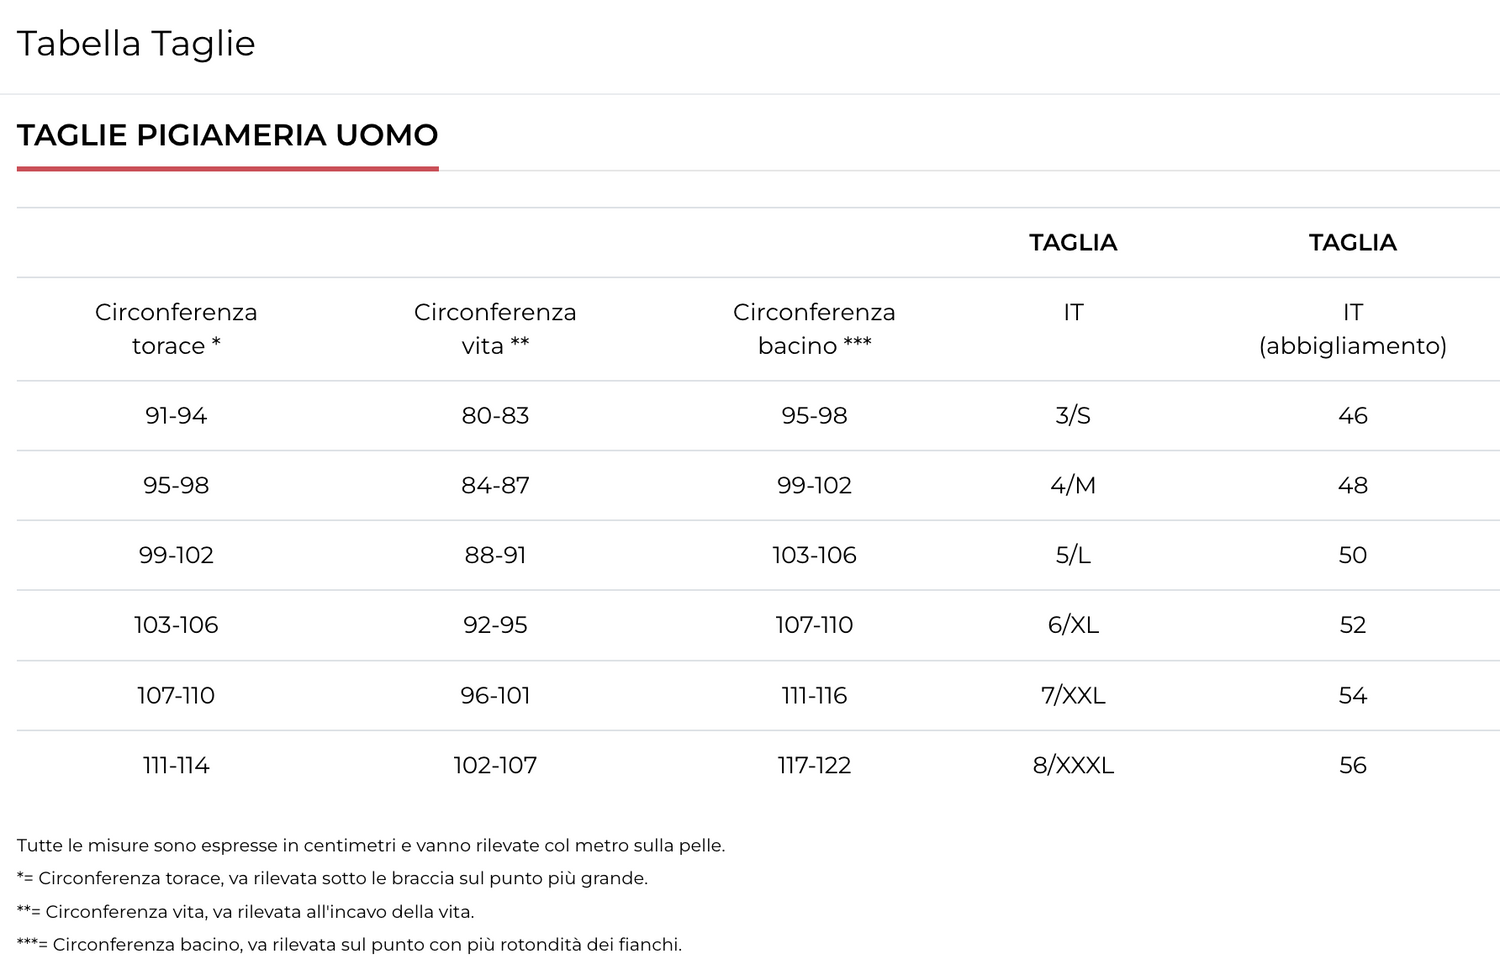This screenshot has width=1500, height=975.
Task: Select the 3/S size cell
Action: coord(1073,416)
